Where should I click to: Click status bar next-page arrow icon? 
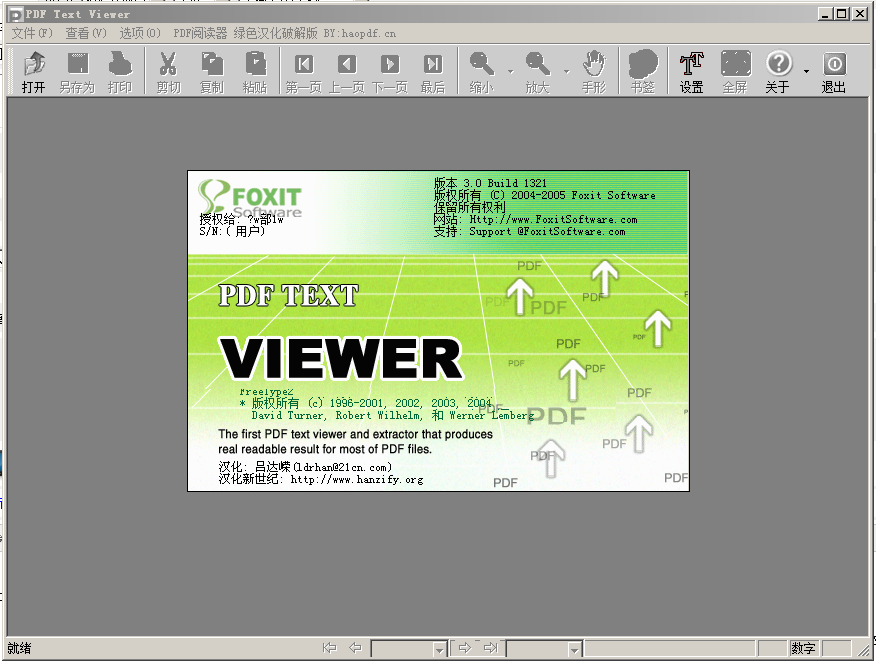[465, 648]
